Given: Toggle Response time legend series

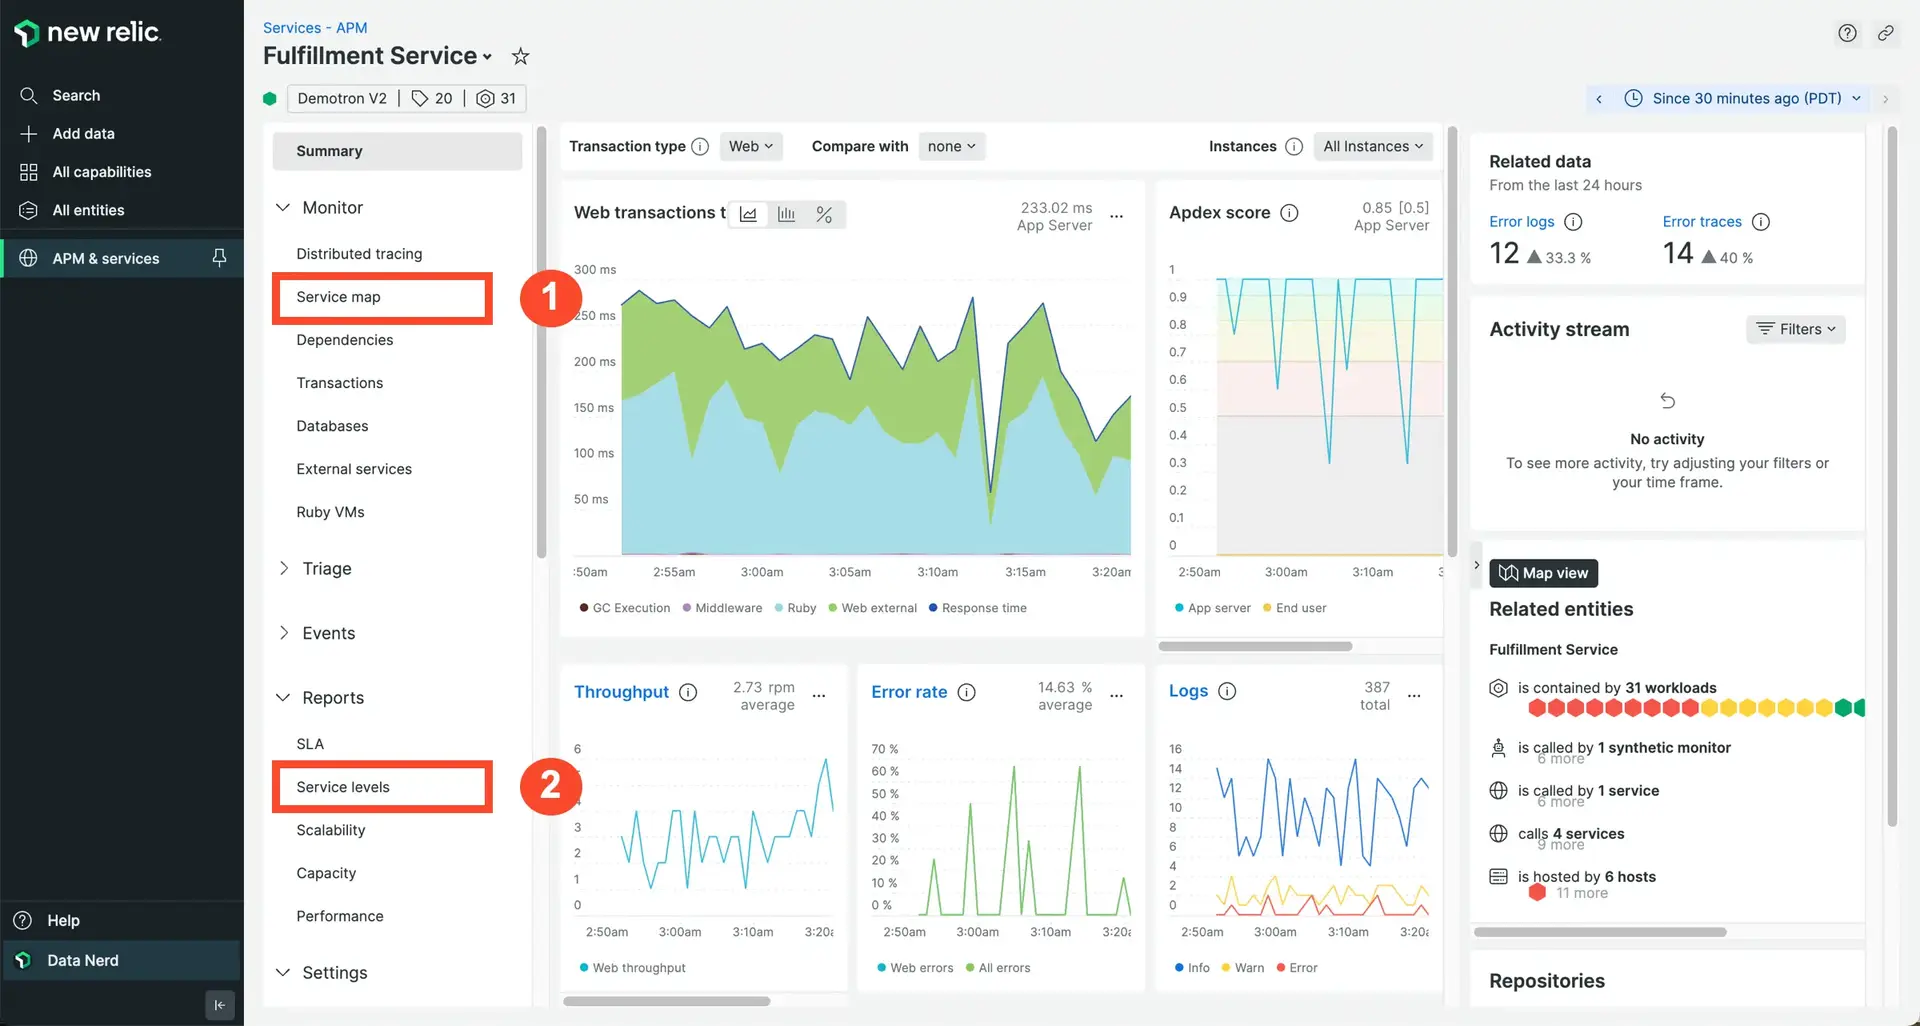Looking at the screenshot, I should click(x=977, y=608).
